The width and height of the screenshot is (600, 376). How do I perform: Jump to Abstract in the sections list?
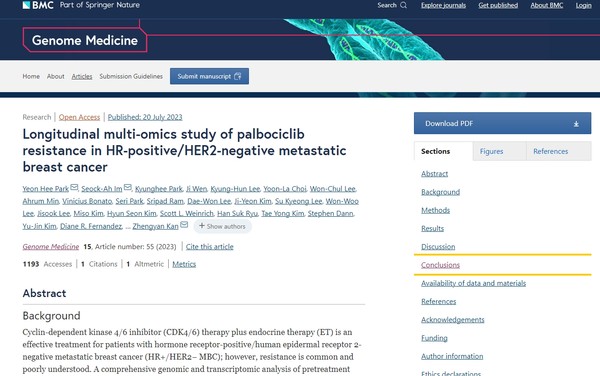[x=434, y=174]
